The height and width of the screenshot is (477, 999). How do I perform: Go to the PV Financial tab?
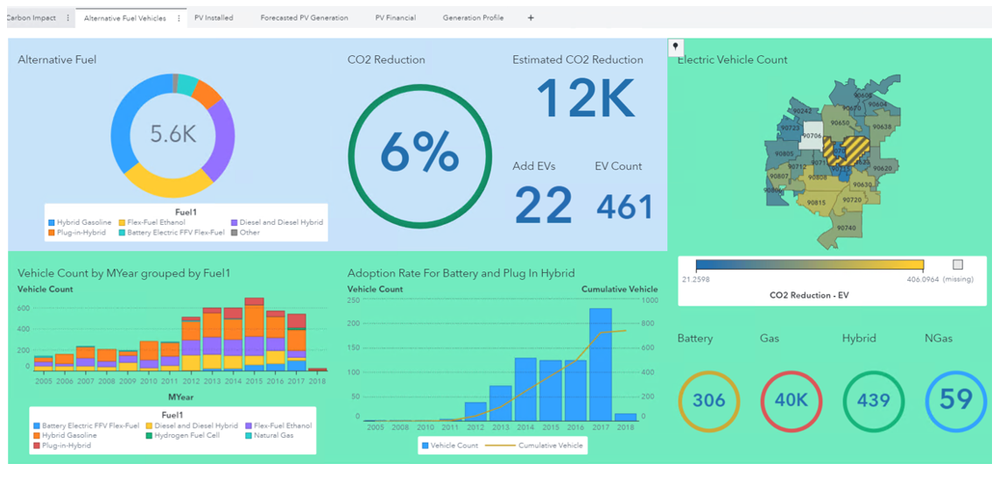click(395, 18)
